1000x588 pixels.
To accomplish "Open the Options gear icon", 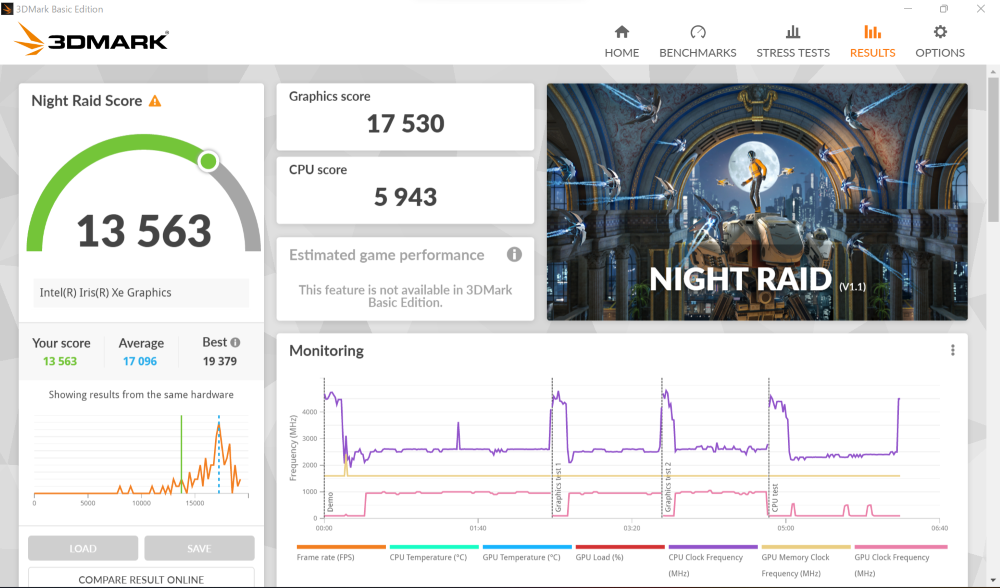I will (940, 32).
